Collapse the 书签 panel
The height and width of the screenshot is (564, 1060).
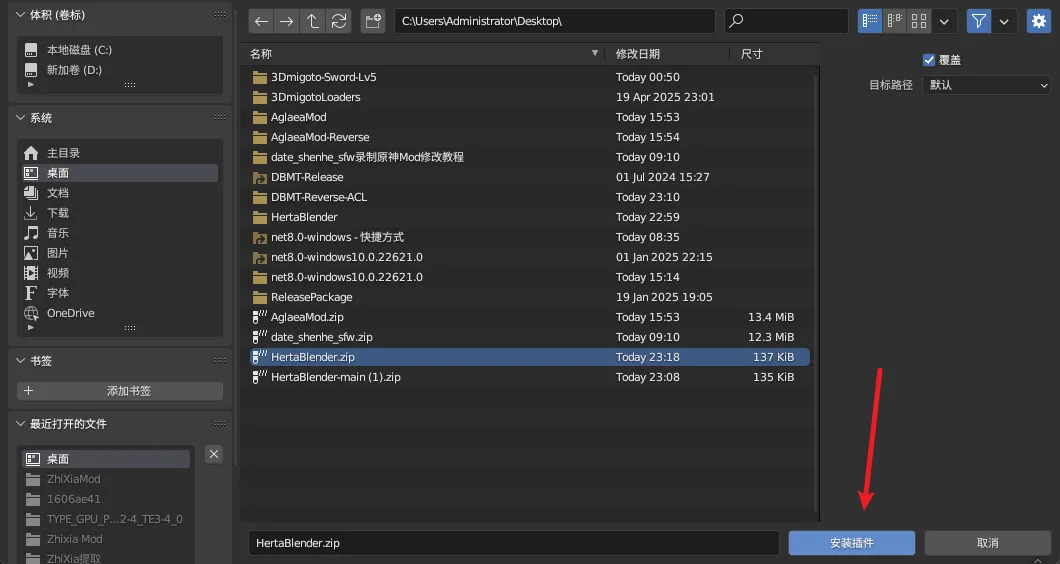tap(20, 360)
